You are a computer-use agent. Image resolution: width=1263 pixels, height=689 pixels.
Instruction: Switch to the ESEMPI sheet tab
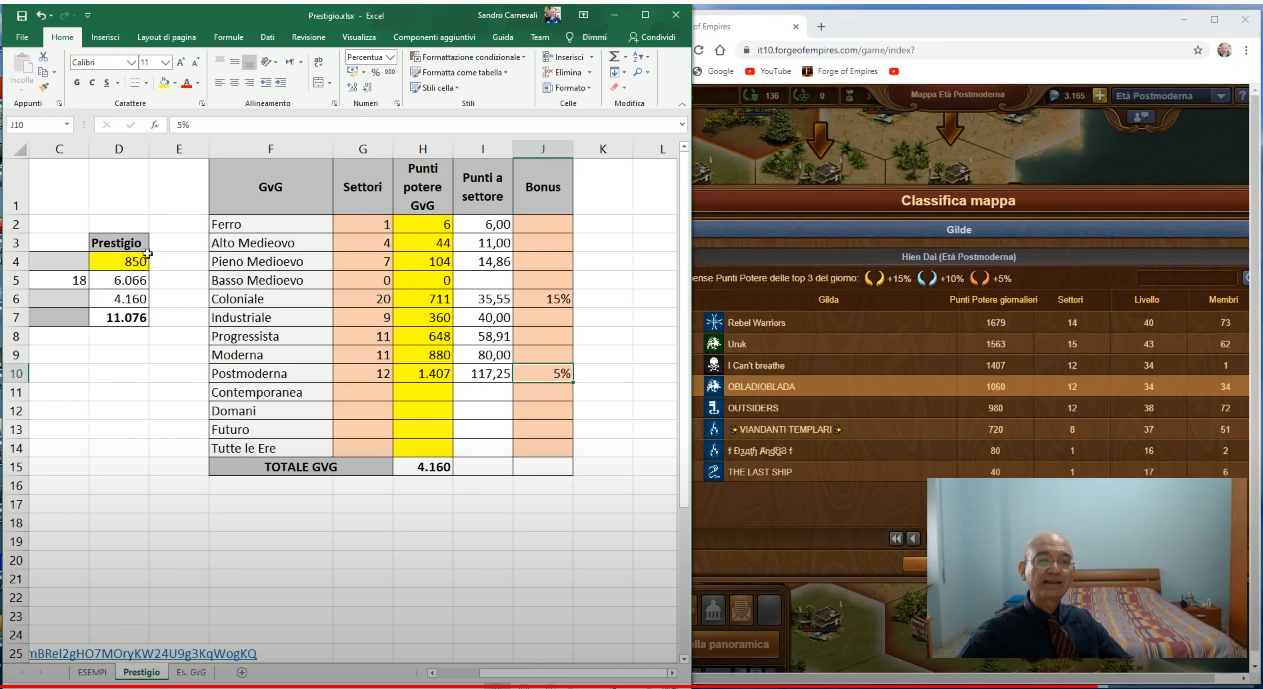click(92, 672)
